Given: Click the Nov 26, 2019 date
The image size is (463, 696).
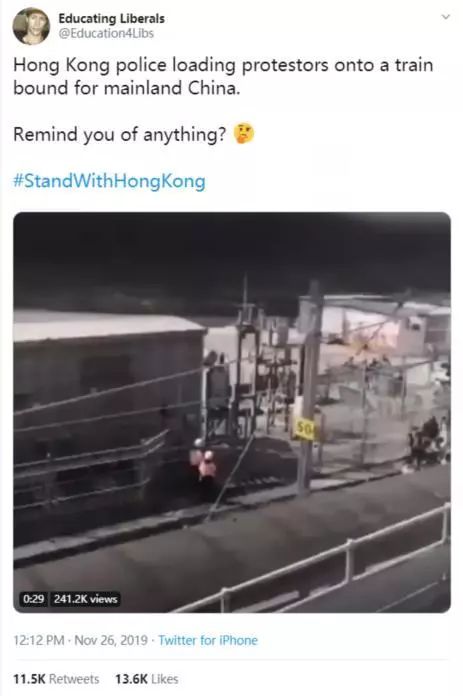Looking at the screenshot, I should [x=111, y=640].
